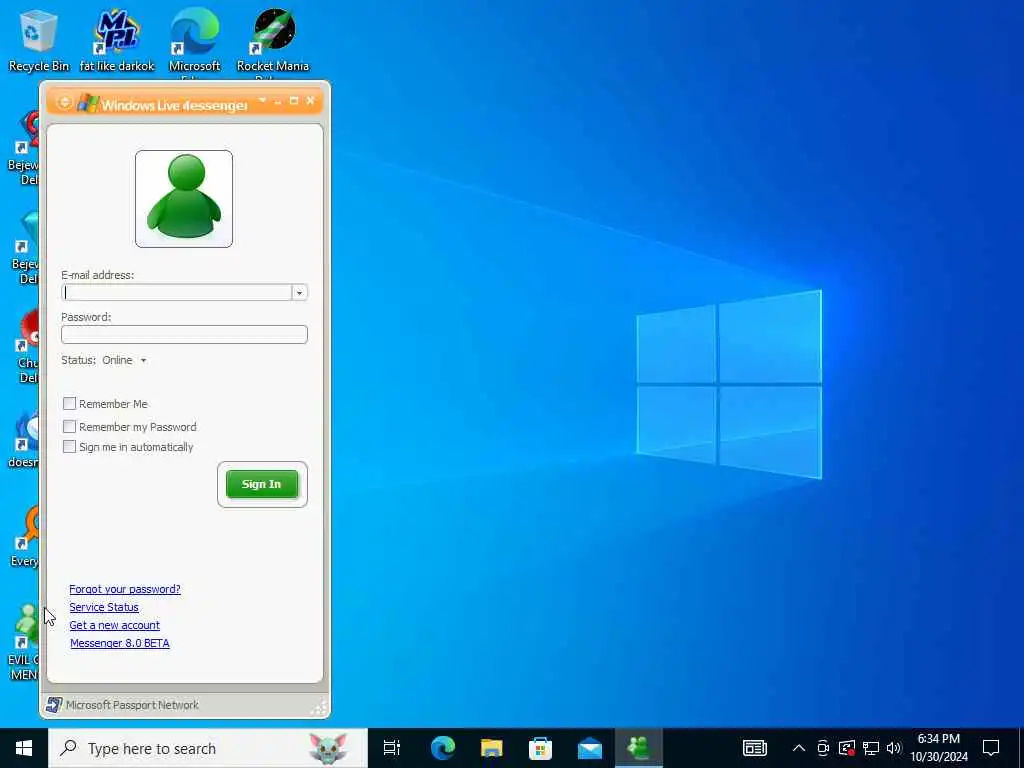Open File Explorer from taskbar
Screen dimensions: 1024x768
pos(492,748)
